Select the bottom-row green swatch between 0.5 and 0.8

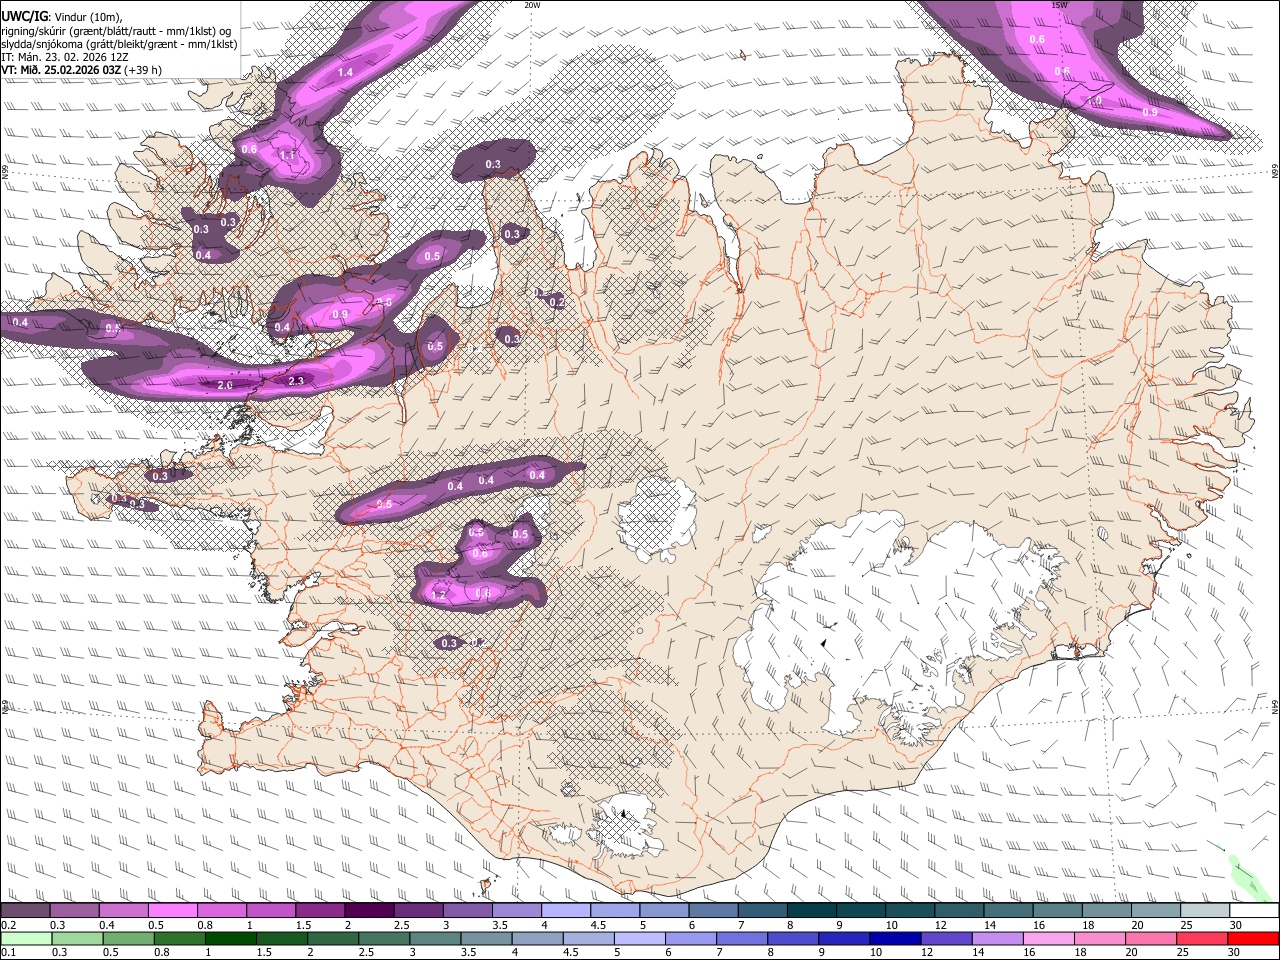[128, 938]
